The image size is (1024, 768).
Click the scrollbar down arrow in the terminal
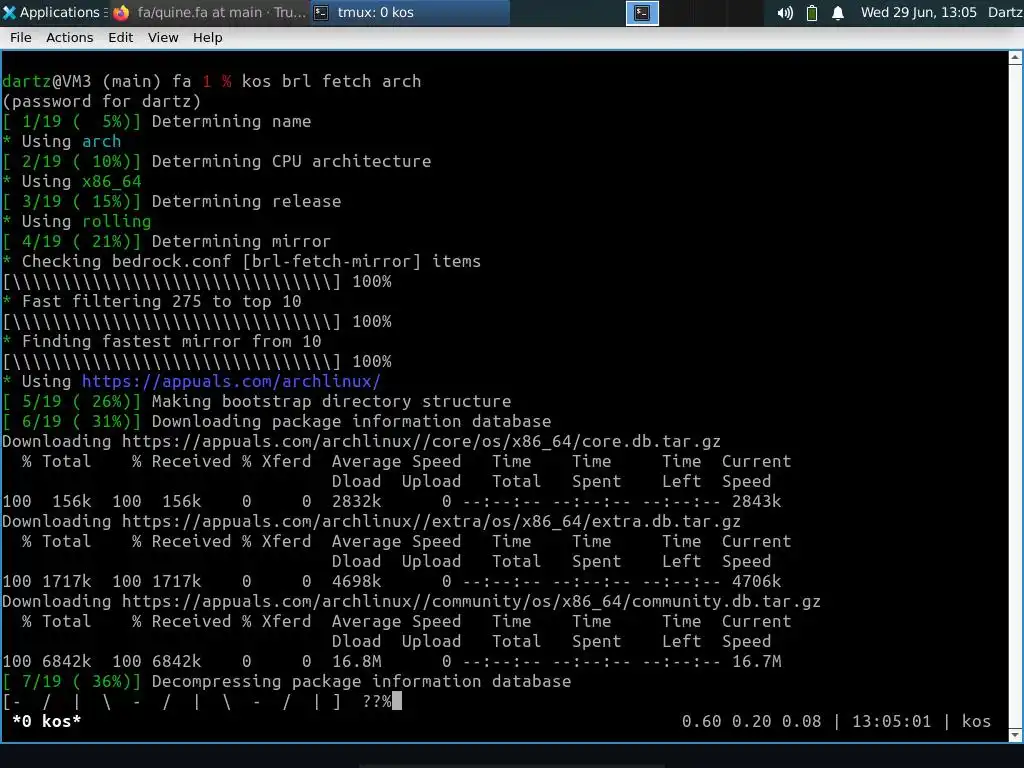coord(1016,735)
